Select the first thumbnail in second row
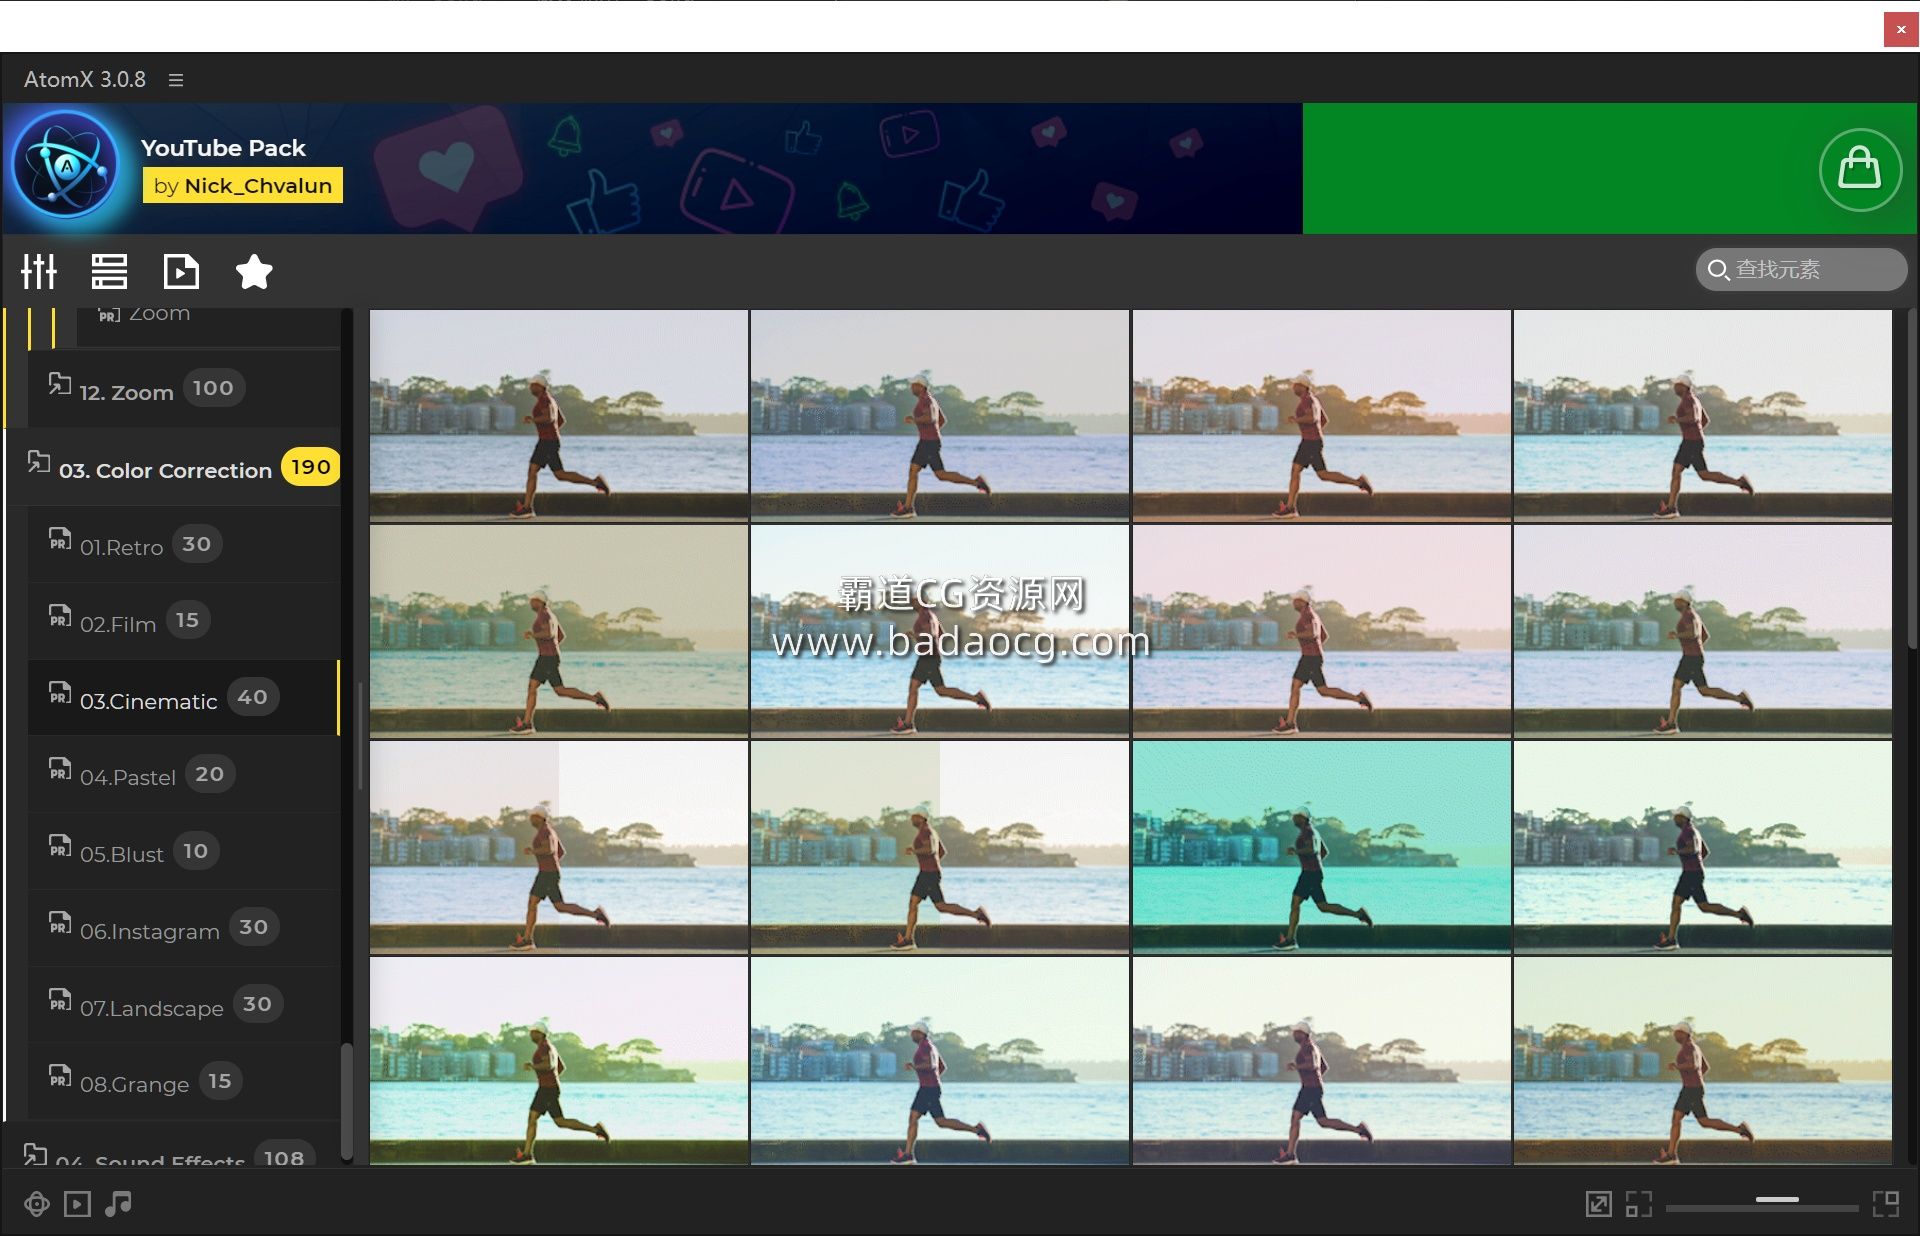Image resolution: width=1920 pixels, height=1236 pixels. [559, 631]
